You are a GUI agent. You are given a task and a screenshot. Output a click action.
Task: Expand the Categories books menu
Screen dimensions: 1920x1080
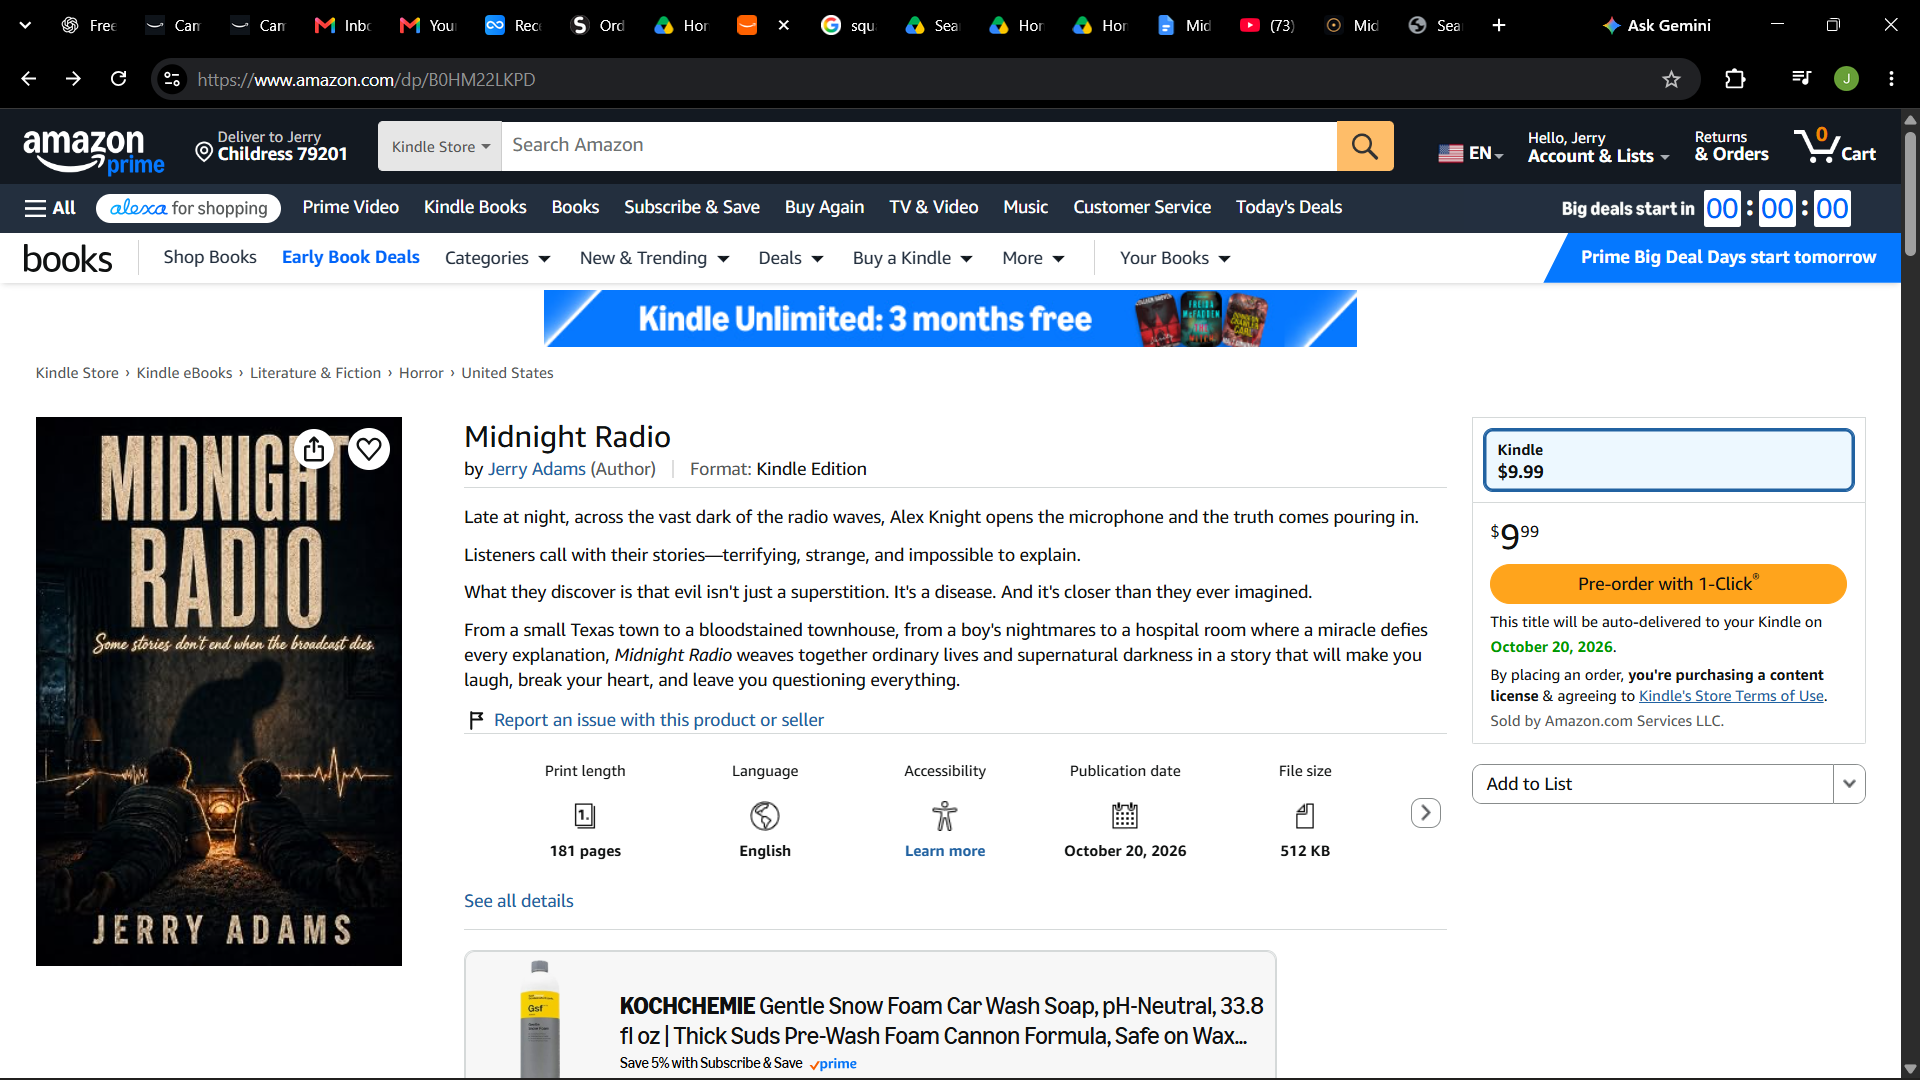tap(497, 258)
